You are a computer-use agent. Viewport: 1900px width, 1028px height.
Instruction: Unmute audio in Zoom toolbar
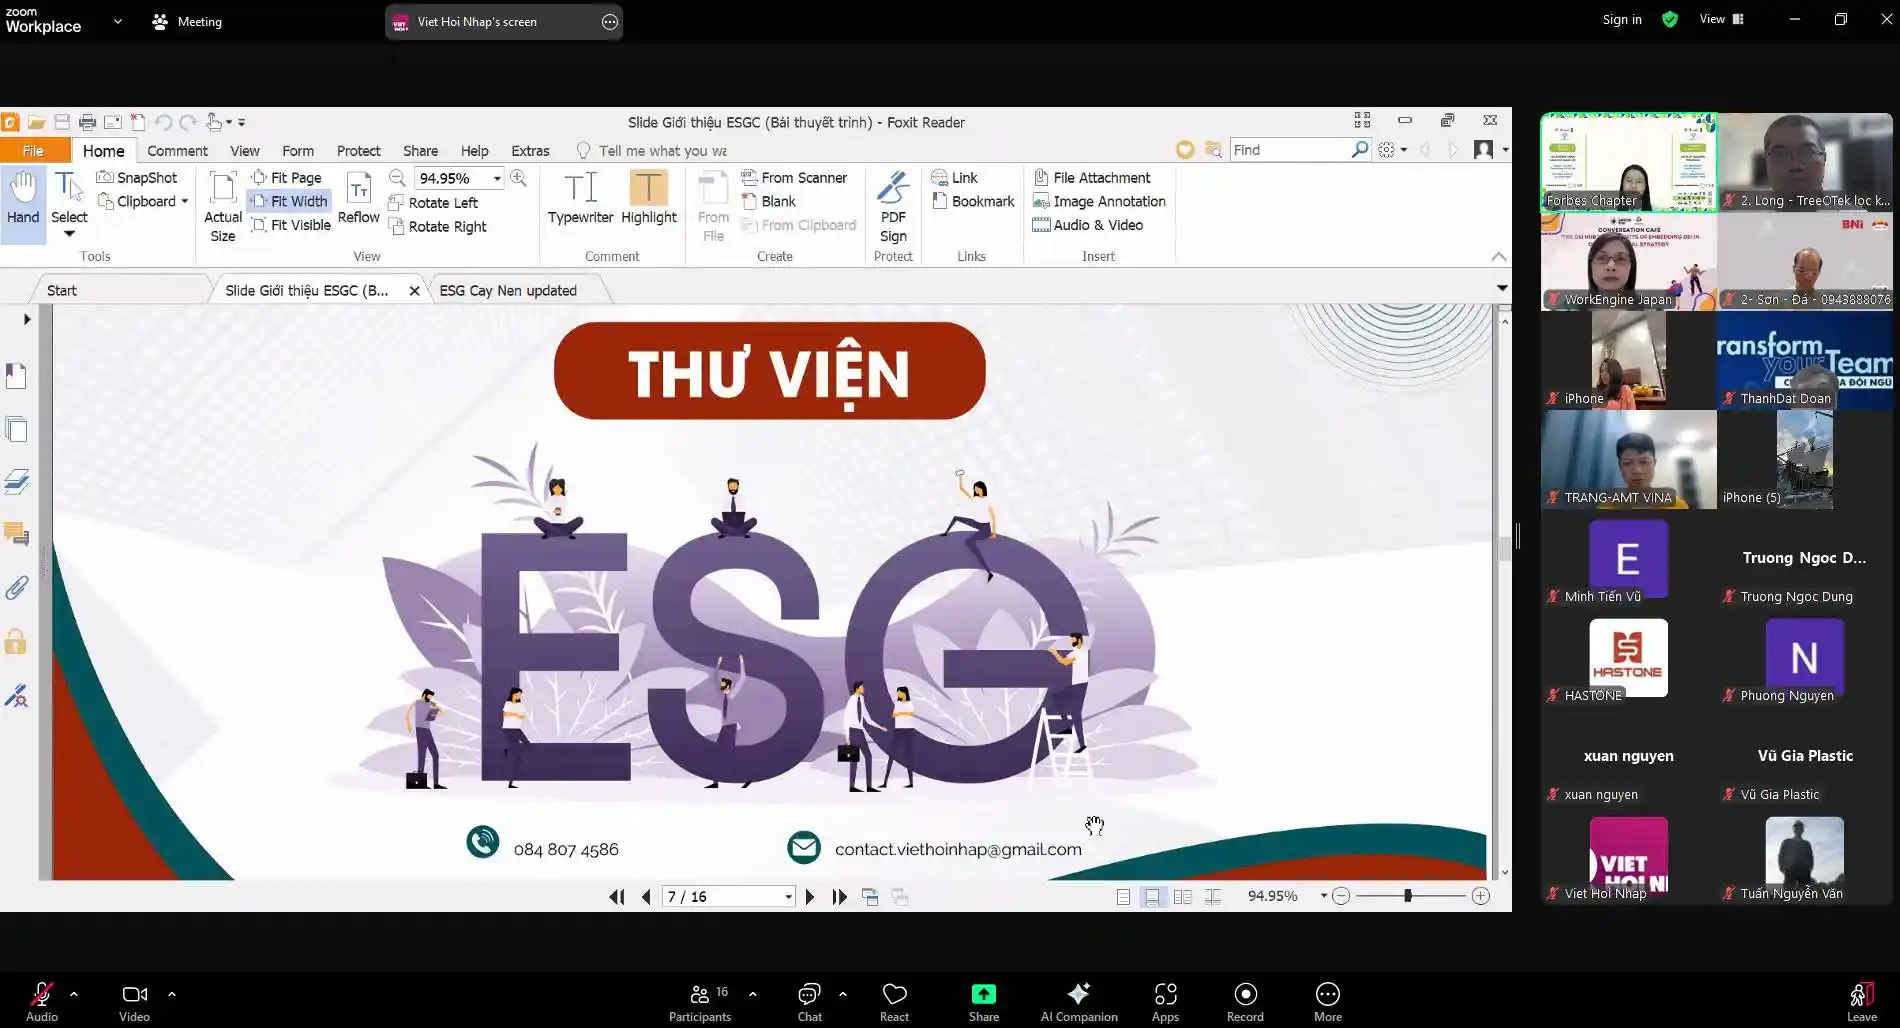pyautogui.click(x=41, y=1001)
